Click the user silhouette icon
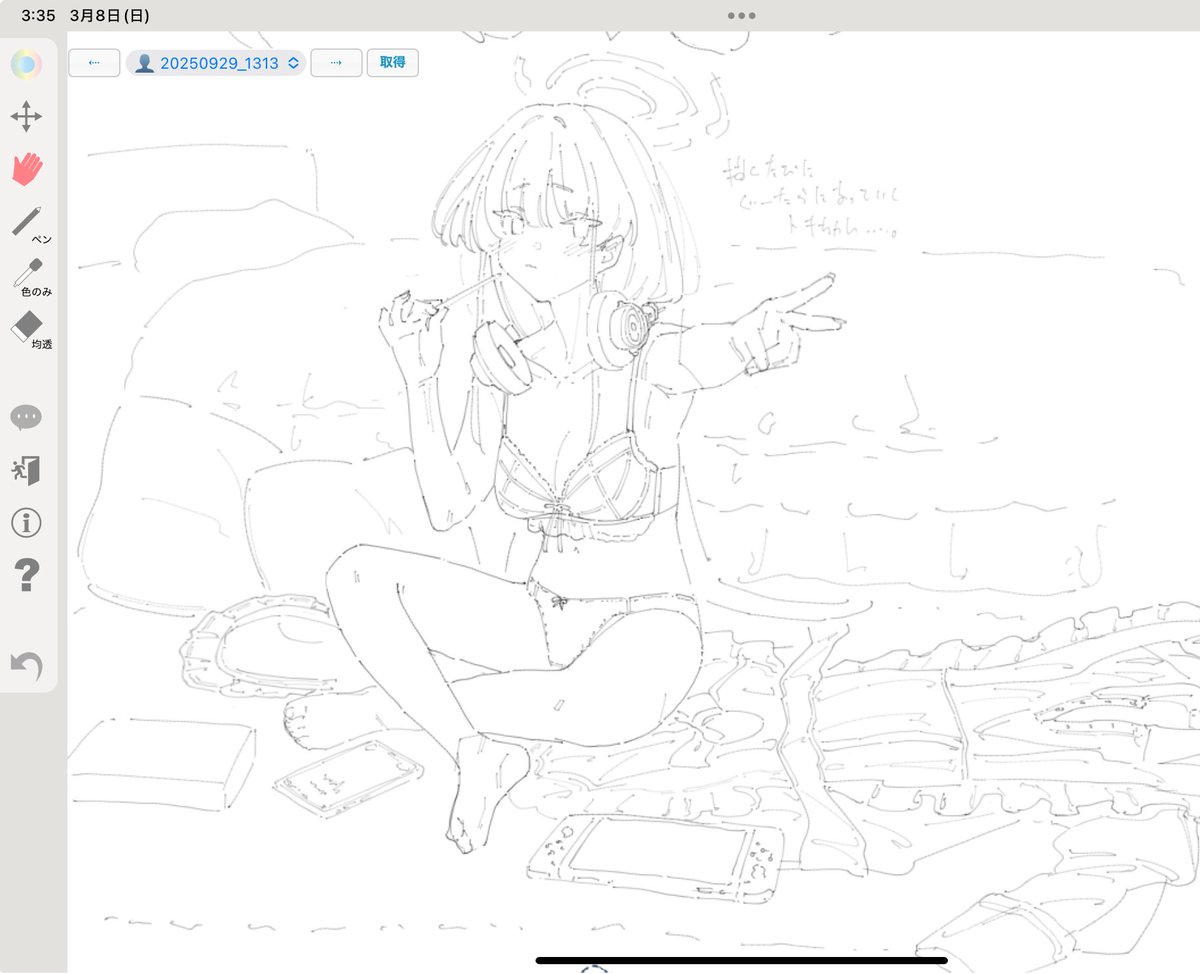 (x=146, y=62)
